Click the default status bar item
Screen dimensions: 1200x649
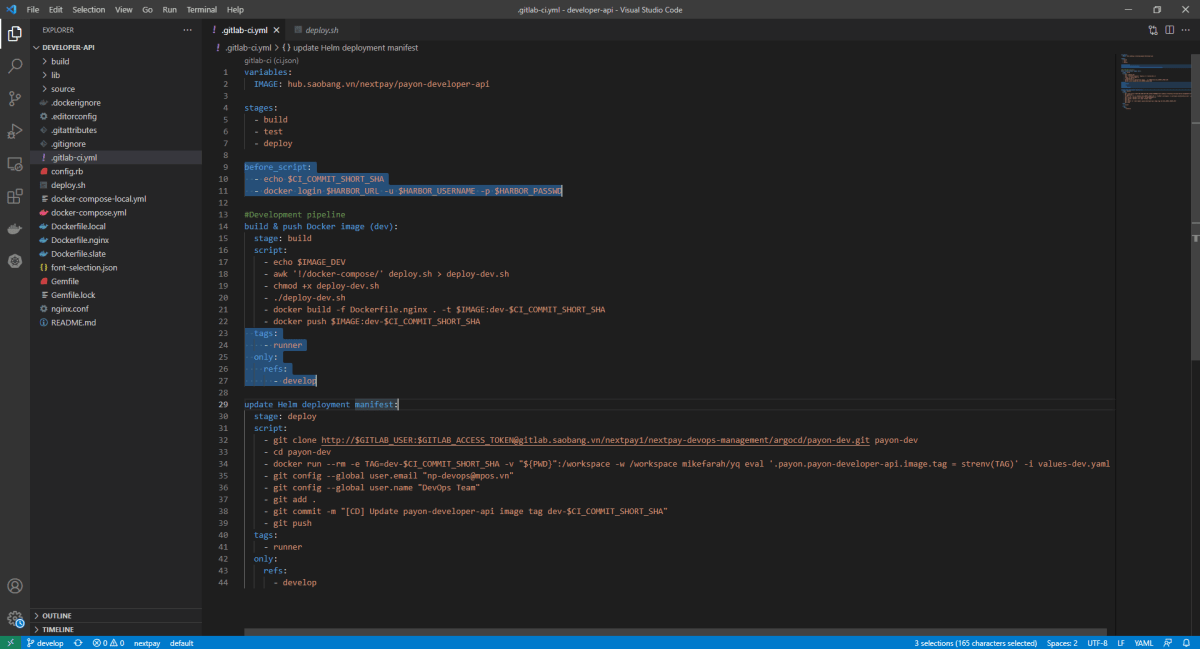tap(181, 643)
